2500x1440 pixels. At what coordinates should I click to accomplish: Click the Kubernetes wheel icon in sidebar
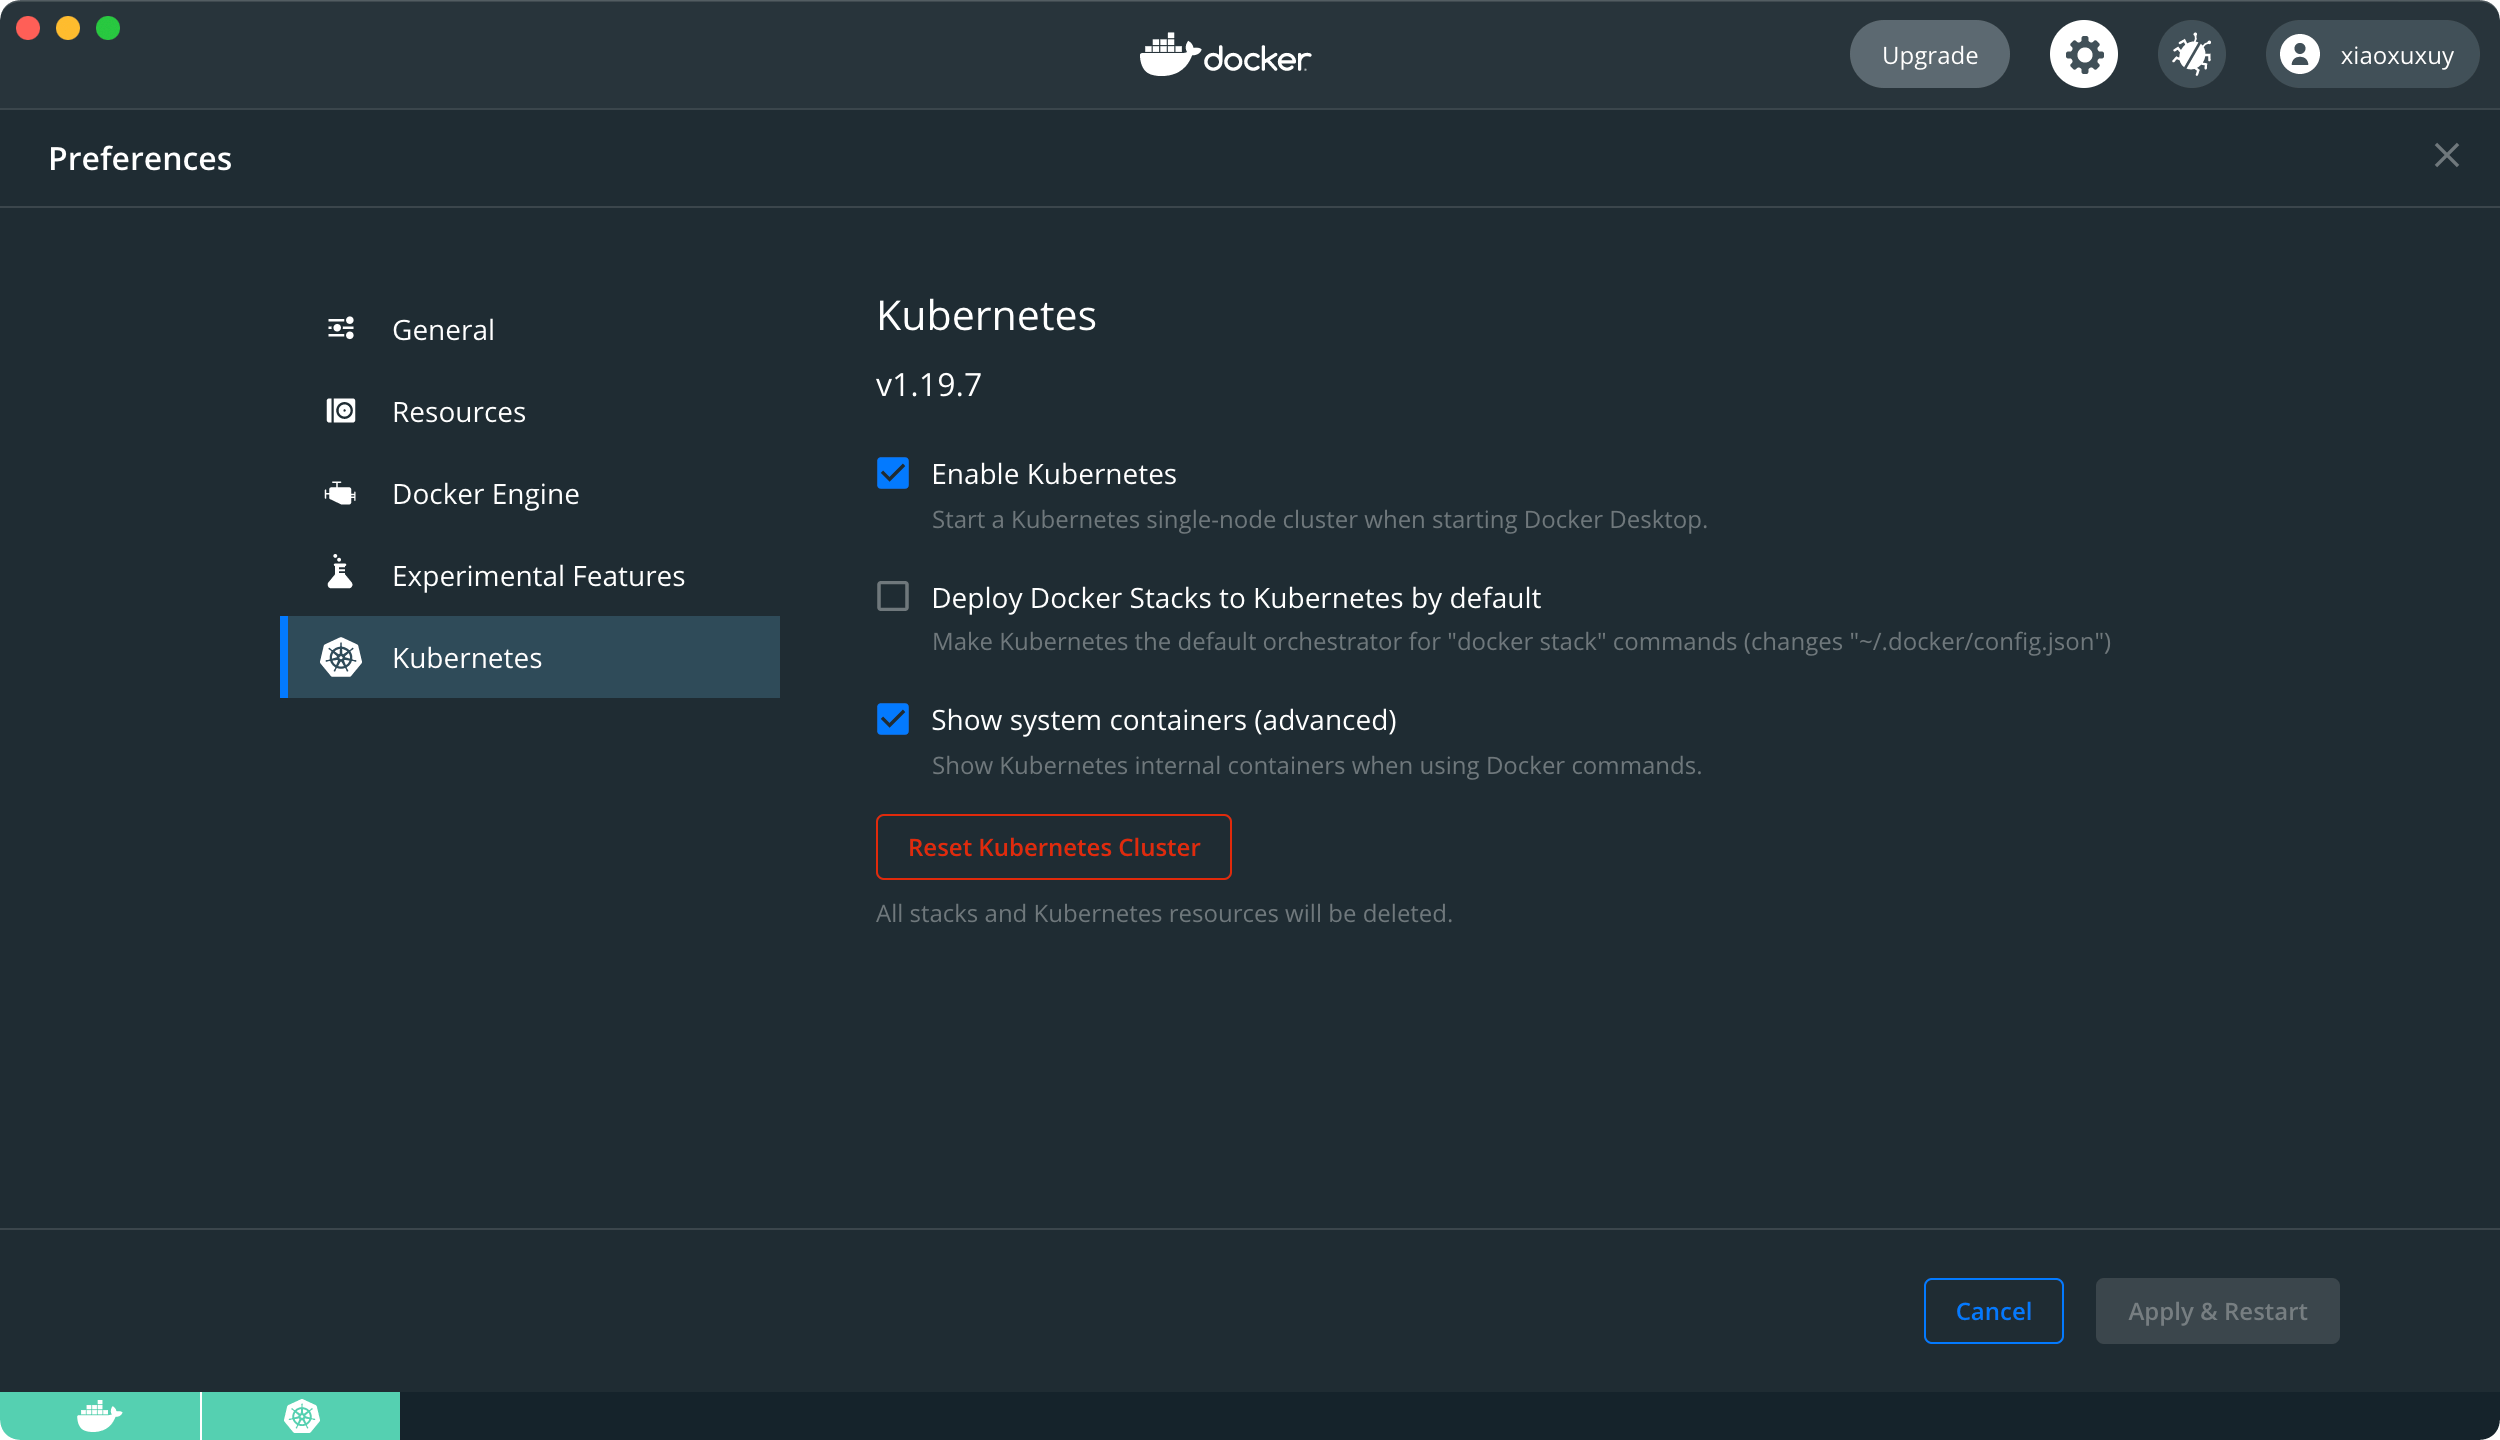[341, 658]
